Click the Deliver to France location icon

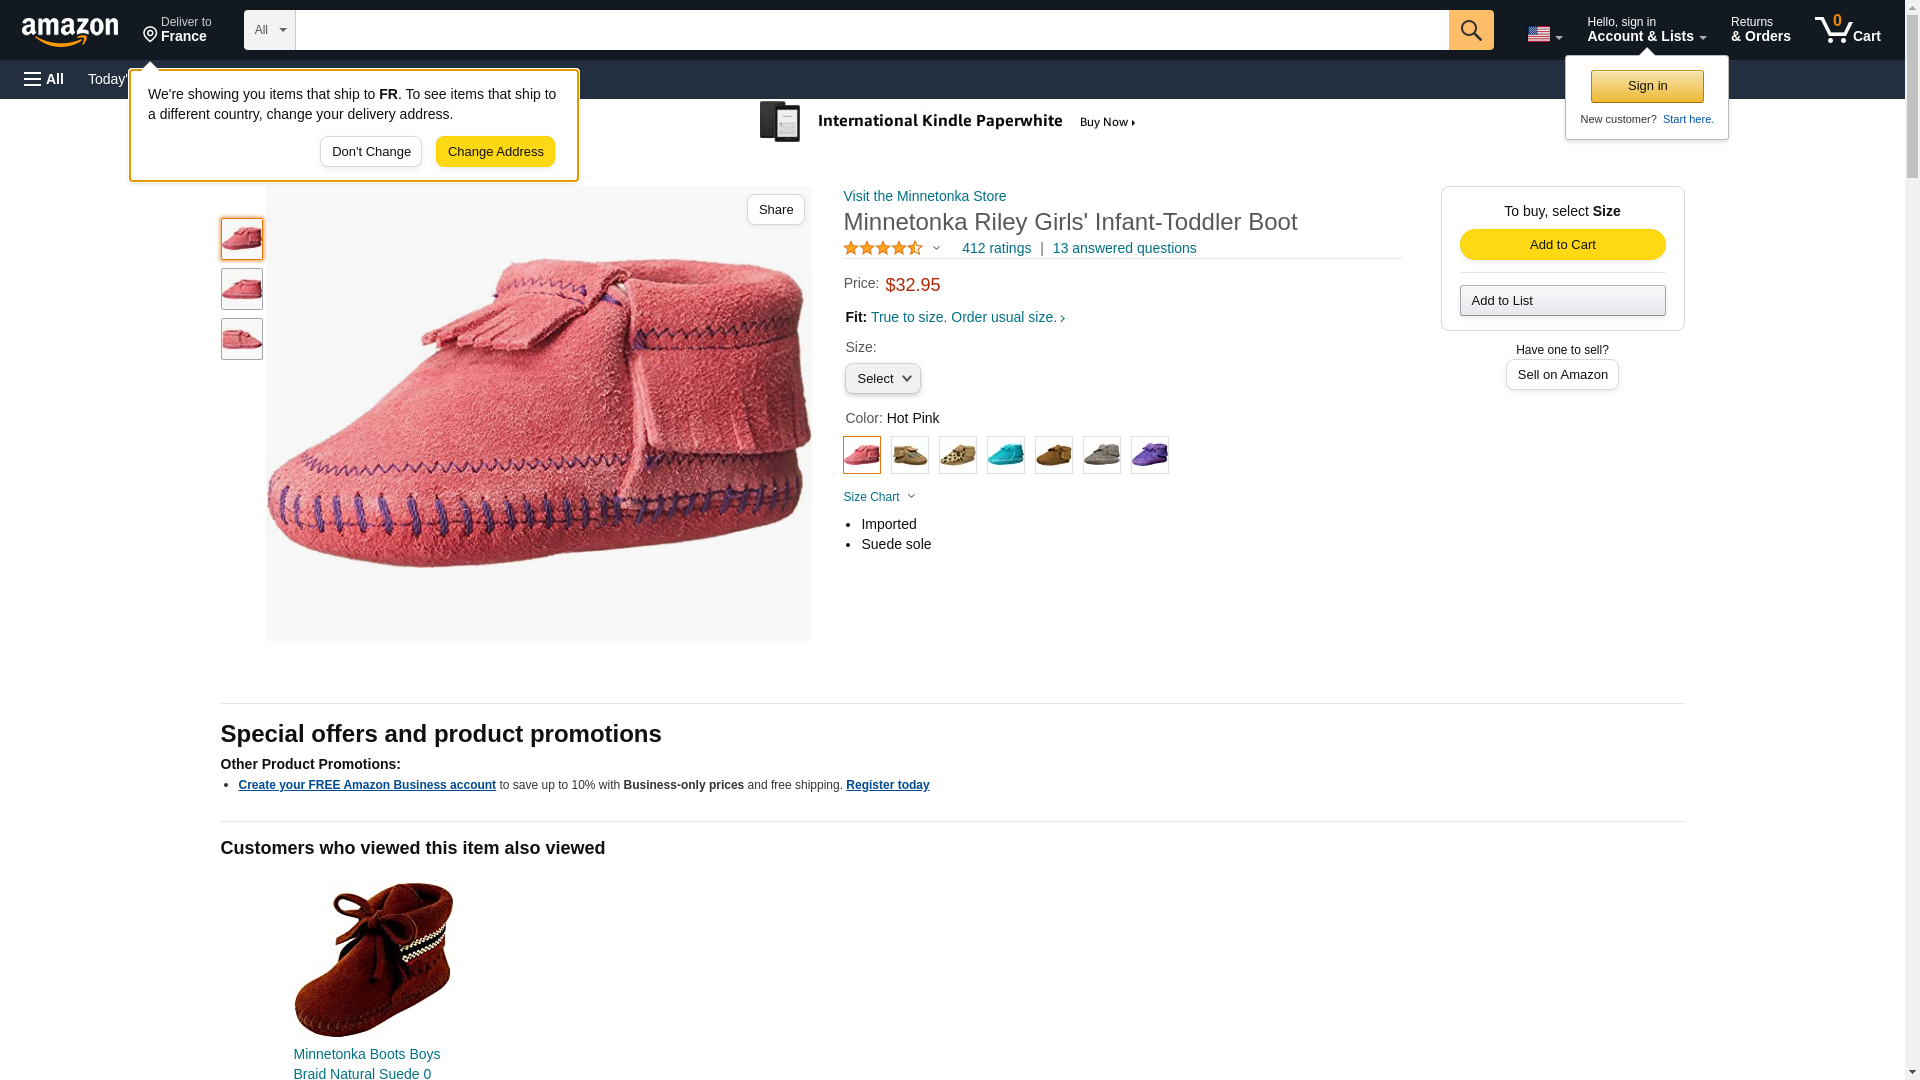[x=151, y=35]
